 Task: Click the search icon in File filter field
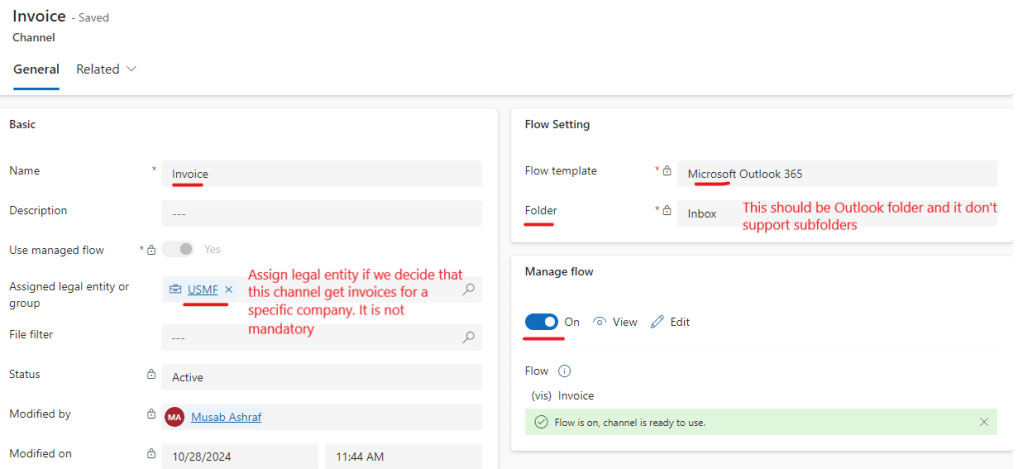pyautogui.click(x=468, y=338)
